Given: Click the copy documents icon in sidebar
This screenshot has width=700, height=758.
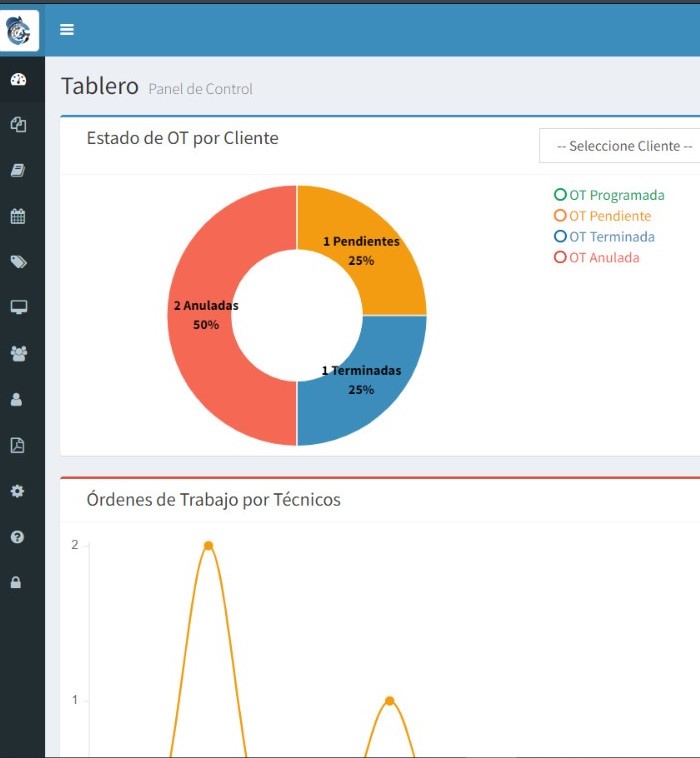Looking at the screenshot, I should click(18, 125).
